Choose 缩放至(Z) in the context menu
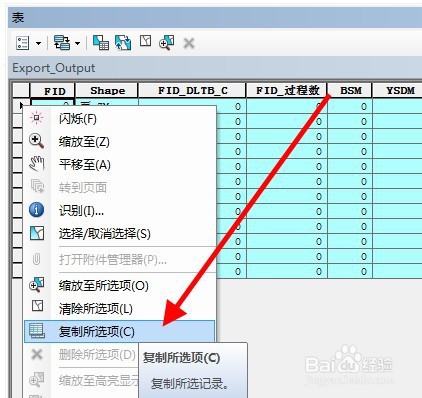Image resolution: width=422 pixels, height=398 pixels. 120,142
